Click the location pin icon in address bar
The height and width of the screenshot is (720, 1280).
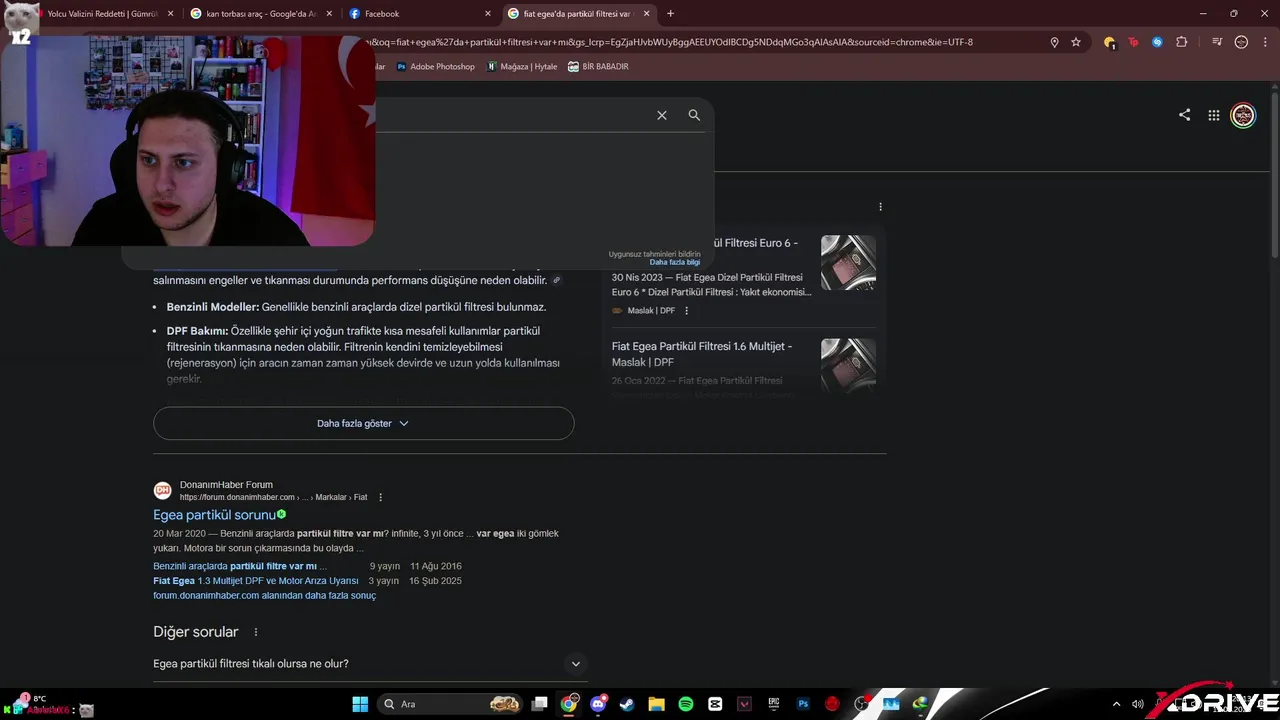(x=1054, y=42)
